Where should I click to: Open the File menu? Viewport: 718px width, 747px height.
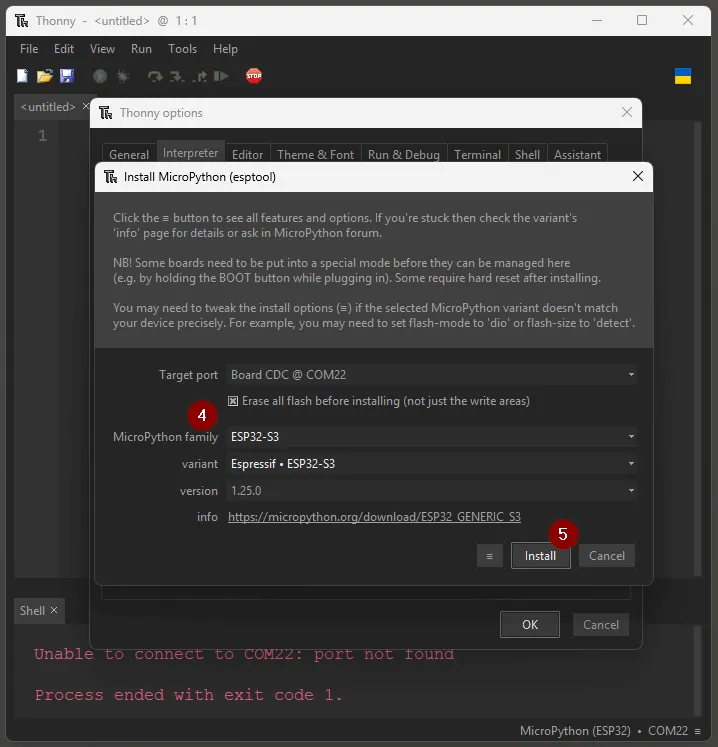(29, 49)
